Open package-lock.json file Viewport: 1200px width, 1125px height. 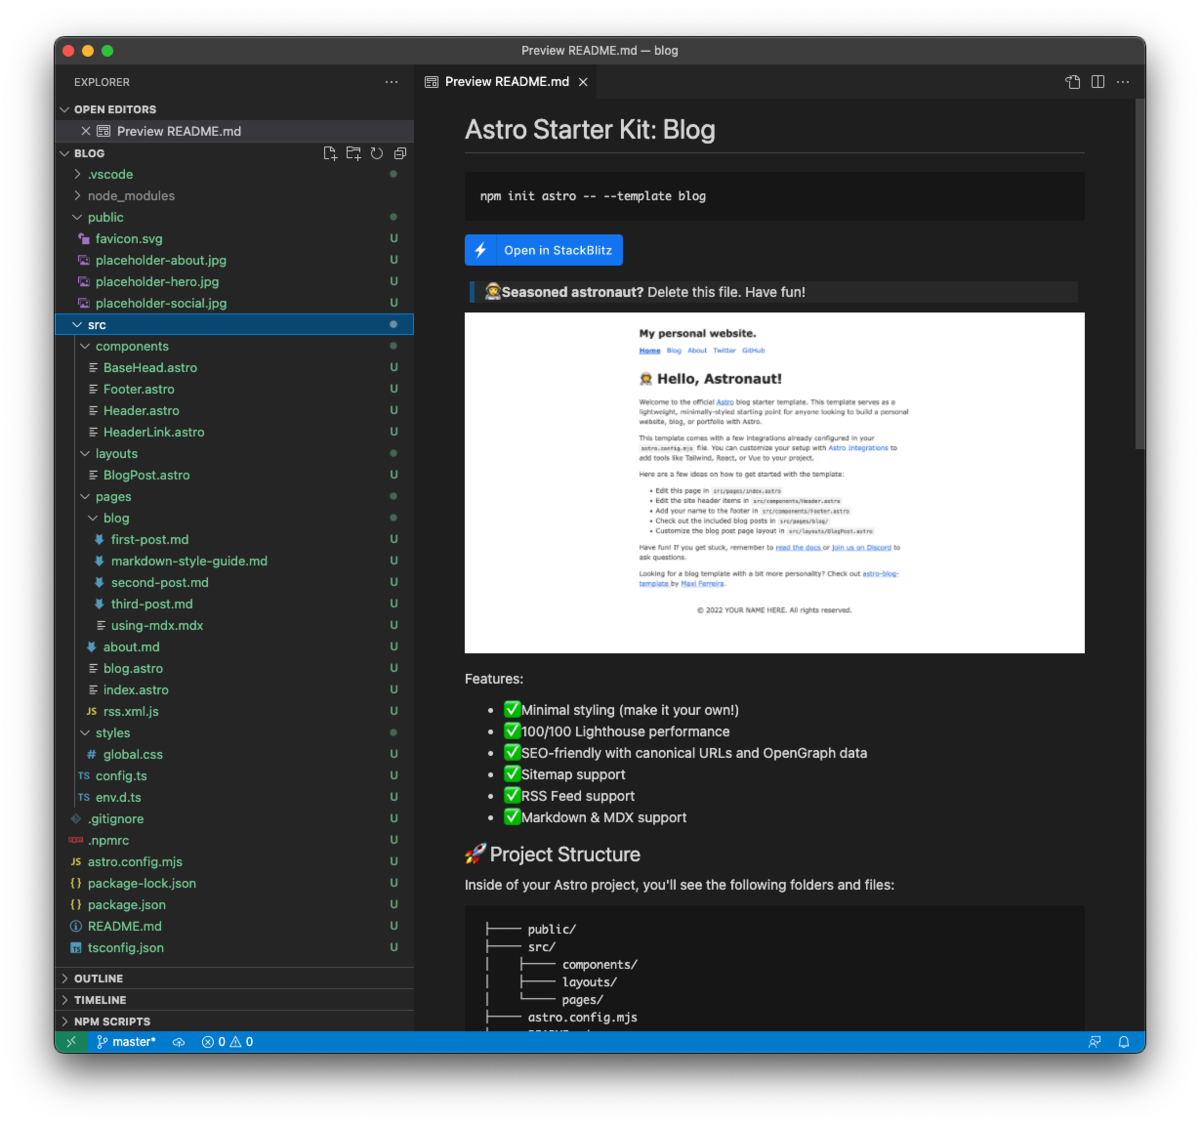[234, 884]
